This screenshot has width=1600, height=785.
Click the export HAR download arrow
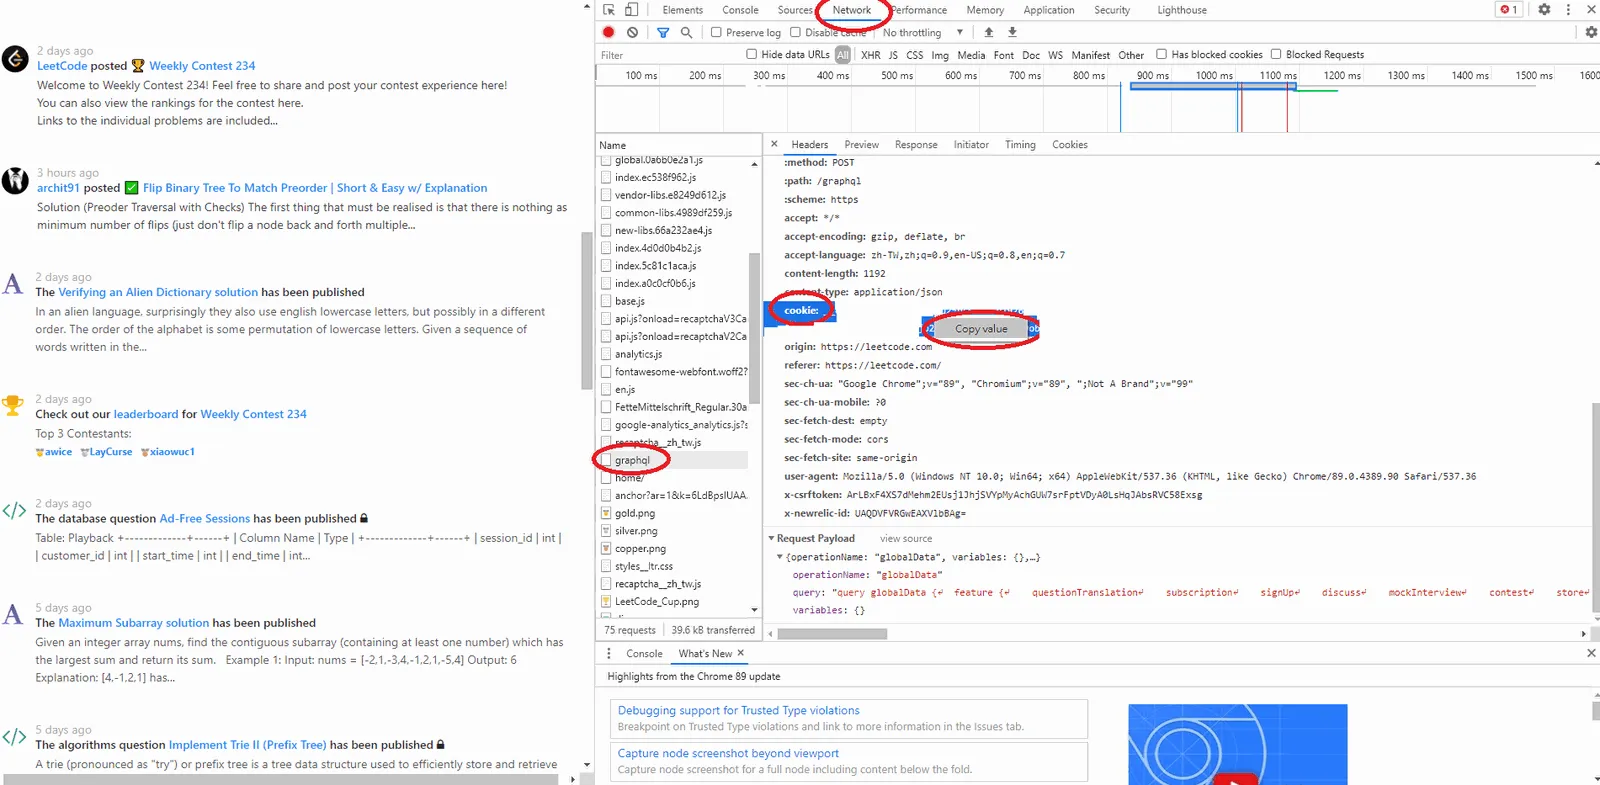pyautogui.click(x=1012, y=32)
